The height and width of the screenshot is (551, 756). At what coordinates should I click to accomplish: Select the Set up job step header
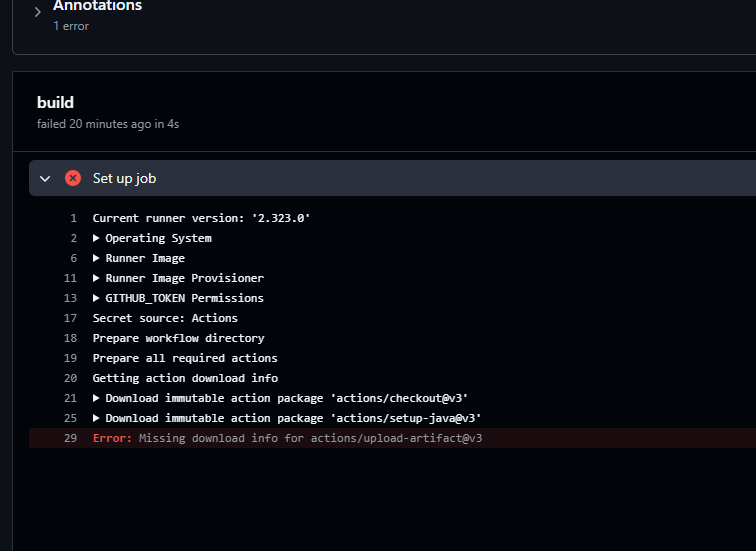pyautogui.click(x=392, y=178)
